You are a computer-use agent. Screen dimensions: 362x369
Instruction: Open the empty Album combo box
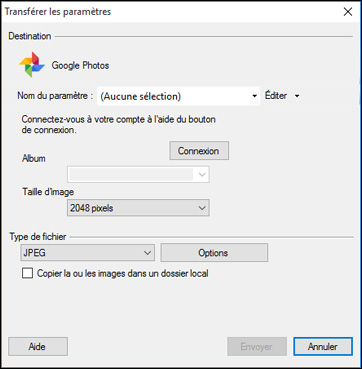click(x=138, y=174)
